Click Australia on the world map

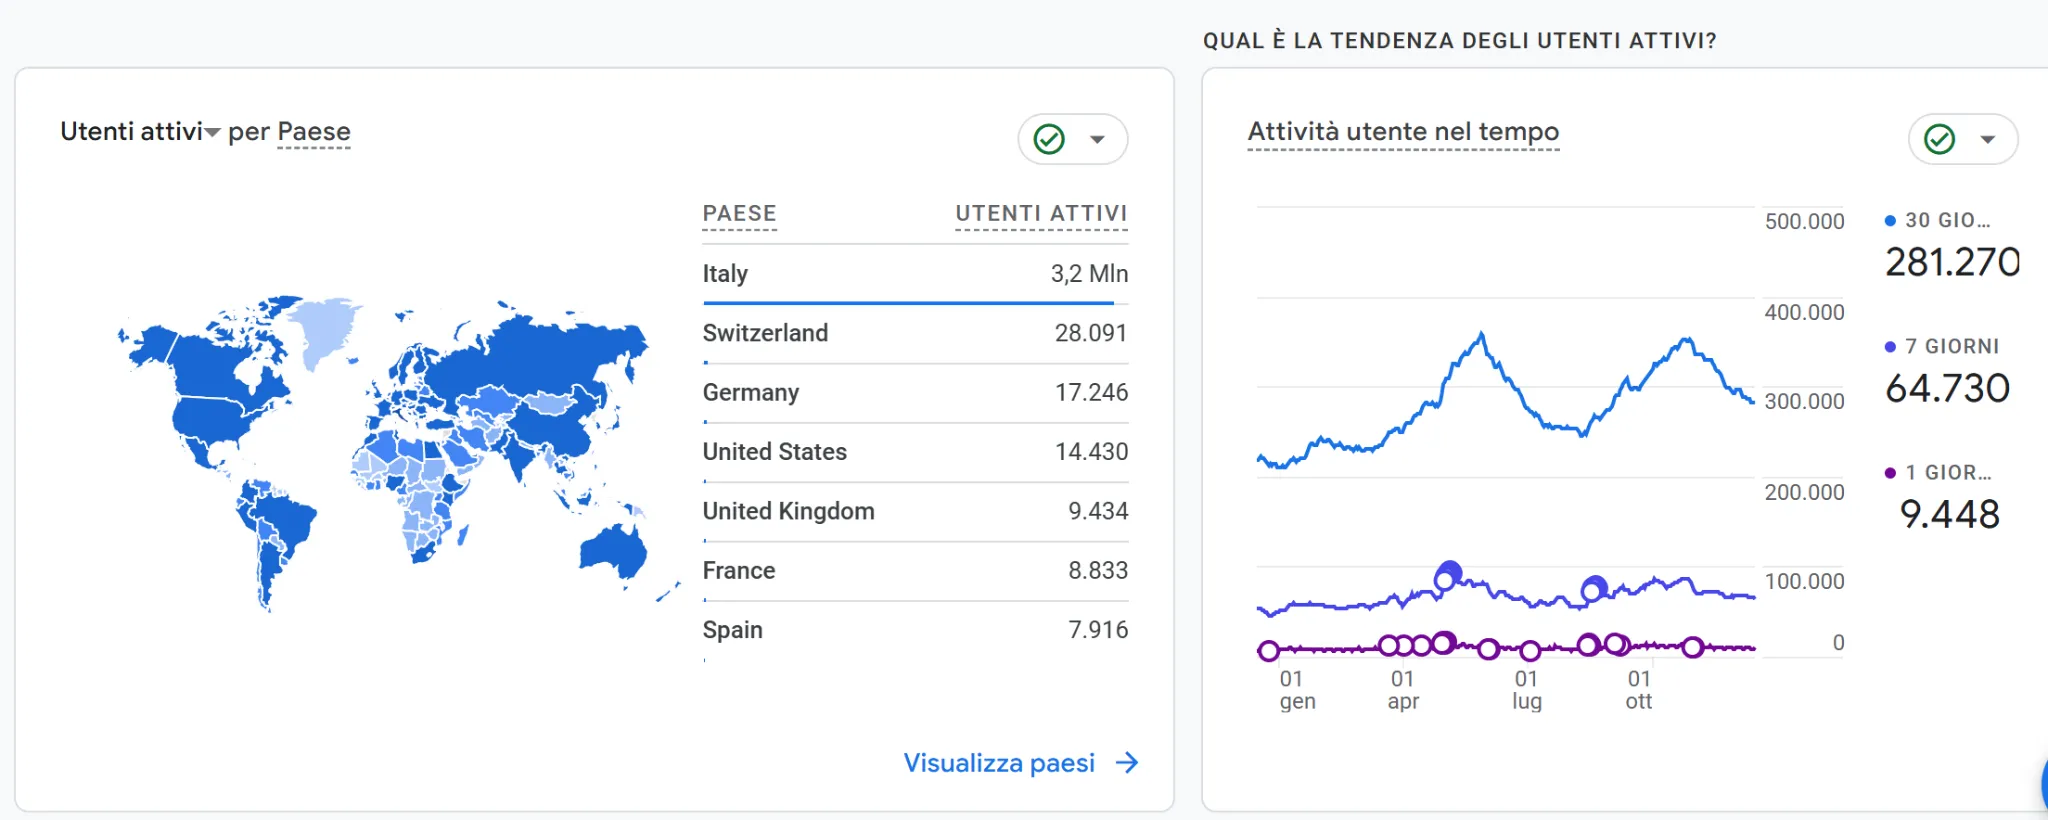pos(614,550)
